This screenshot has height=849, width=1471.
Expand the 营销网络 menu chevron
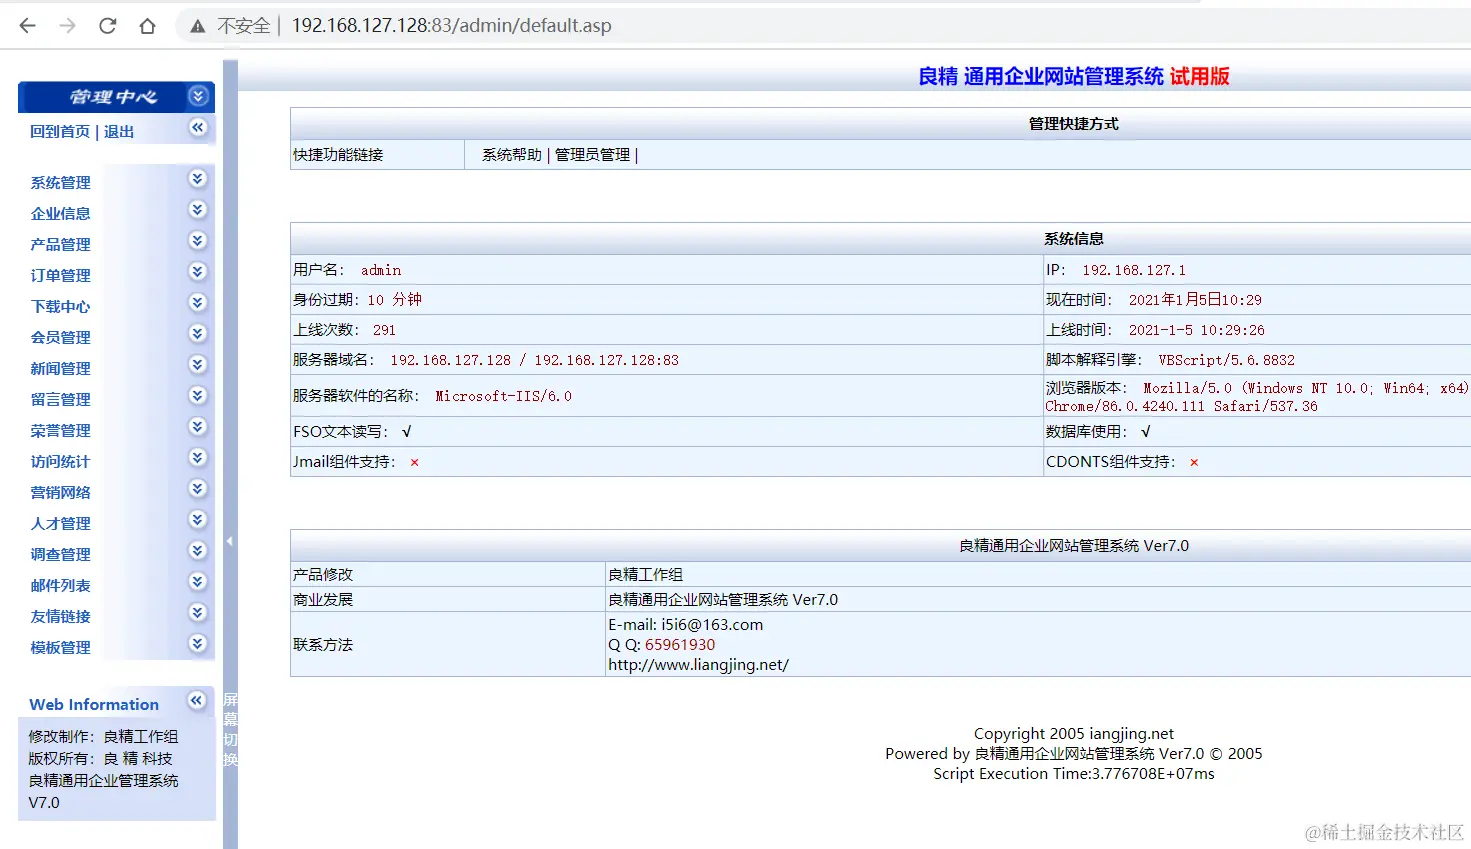(198, 488)
